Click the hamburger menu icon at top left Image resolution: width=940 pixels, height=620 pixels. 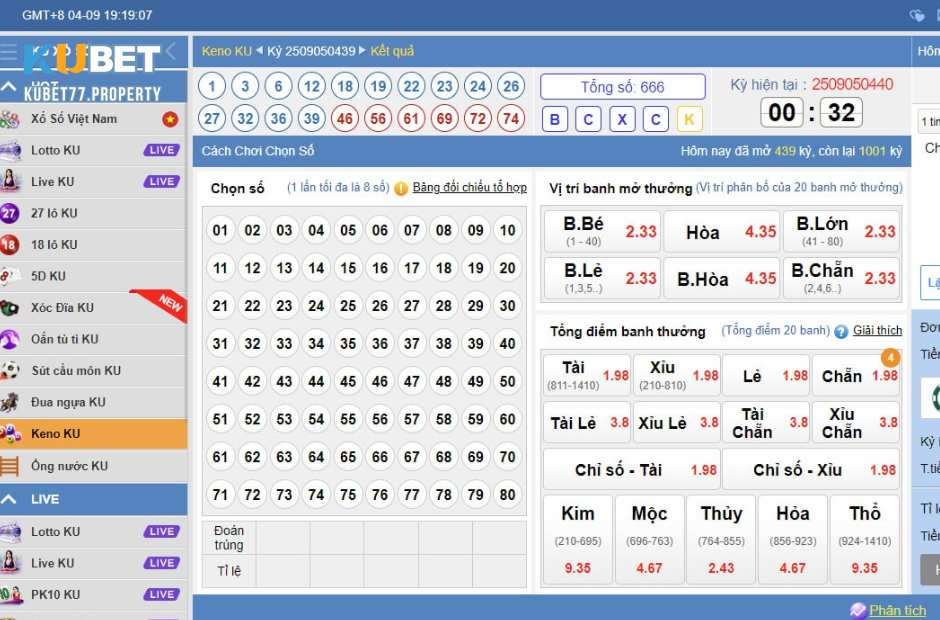click(8, 52)
